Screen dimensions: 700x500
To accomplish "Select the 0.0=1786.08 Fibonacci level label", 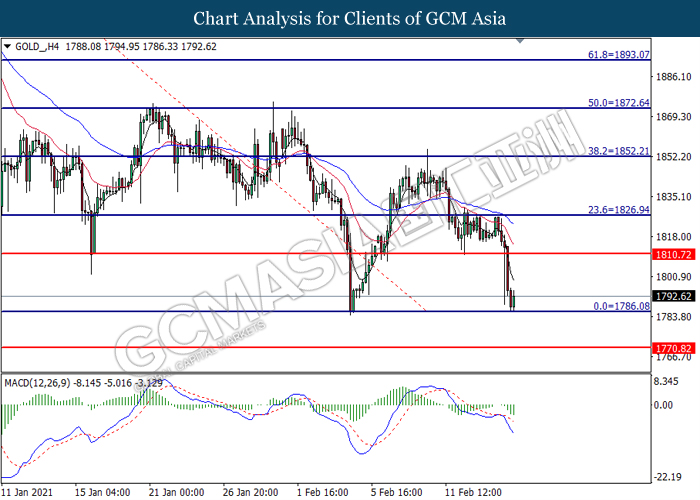I will 621,306.
